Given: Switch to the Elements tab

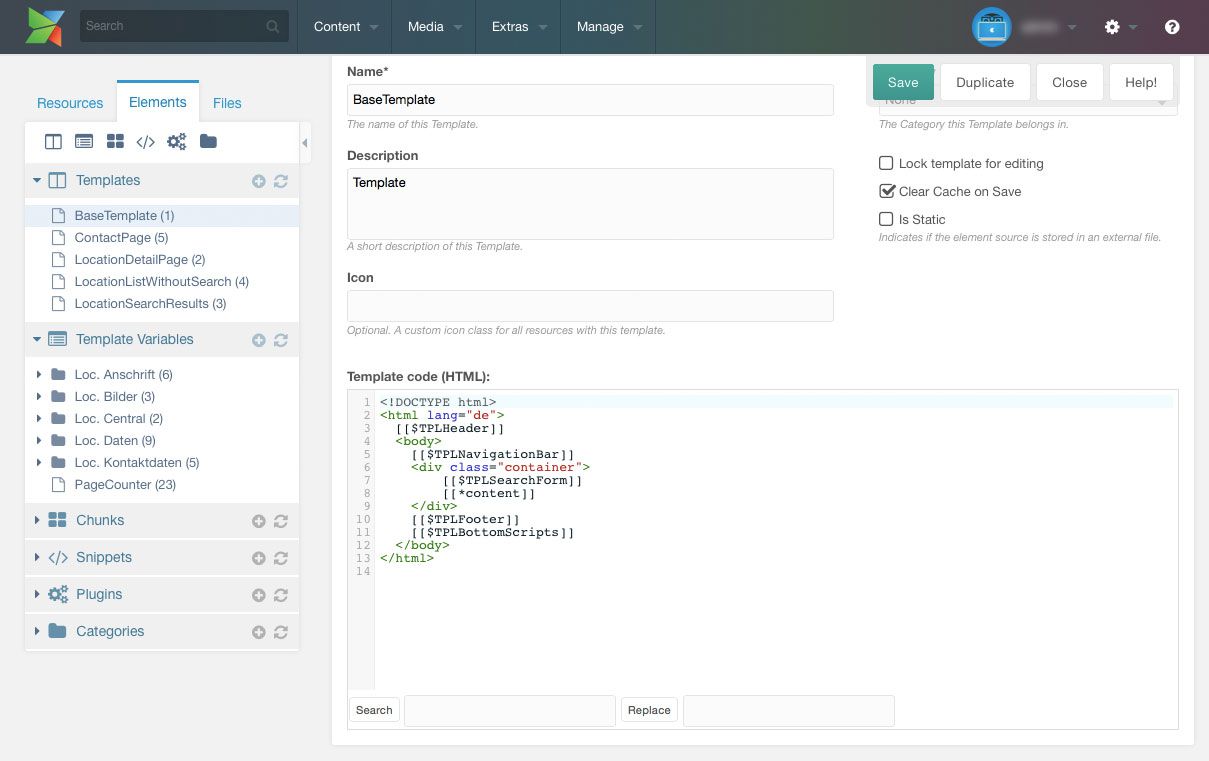Looking at the screenshot, I should click(157, 102).
